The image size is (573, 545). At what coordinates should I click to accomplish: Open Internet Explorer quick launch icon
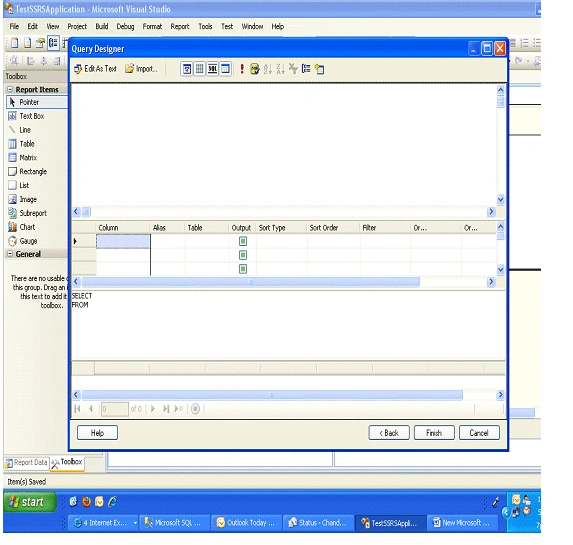[x=112, y=502]
